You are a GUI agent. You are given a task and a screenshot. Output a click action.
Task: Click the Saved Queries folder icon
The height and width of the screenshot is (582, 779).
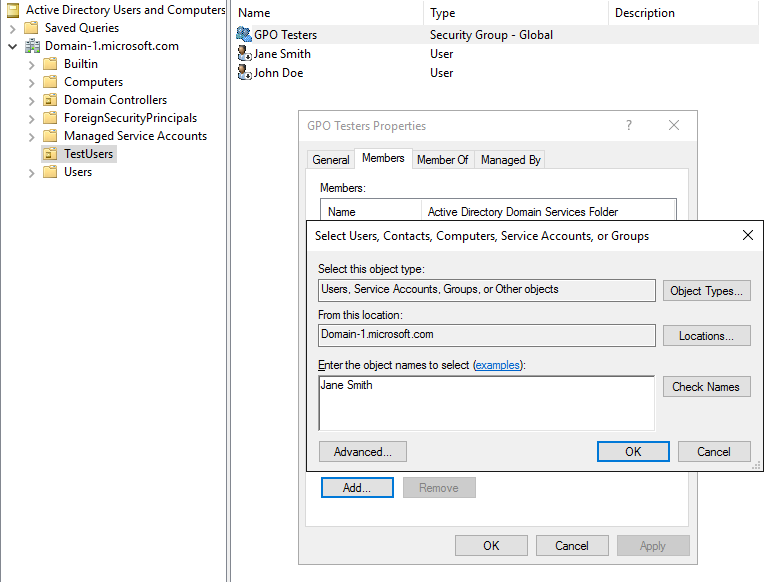click(31, 28)
